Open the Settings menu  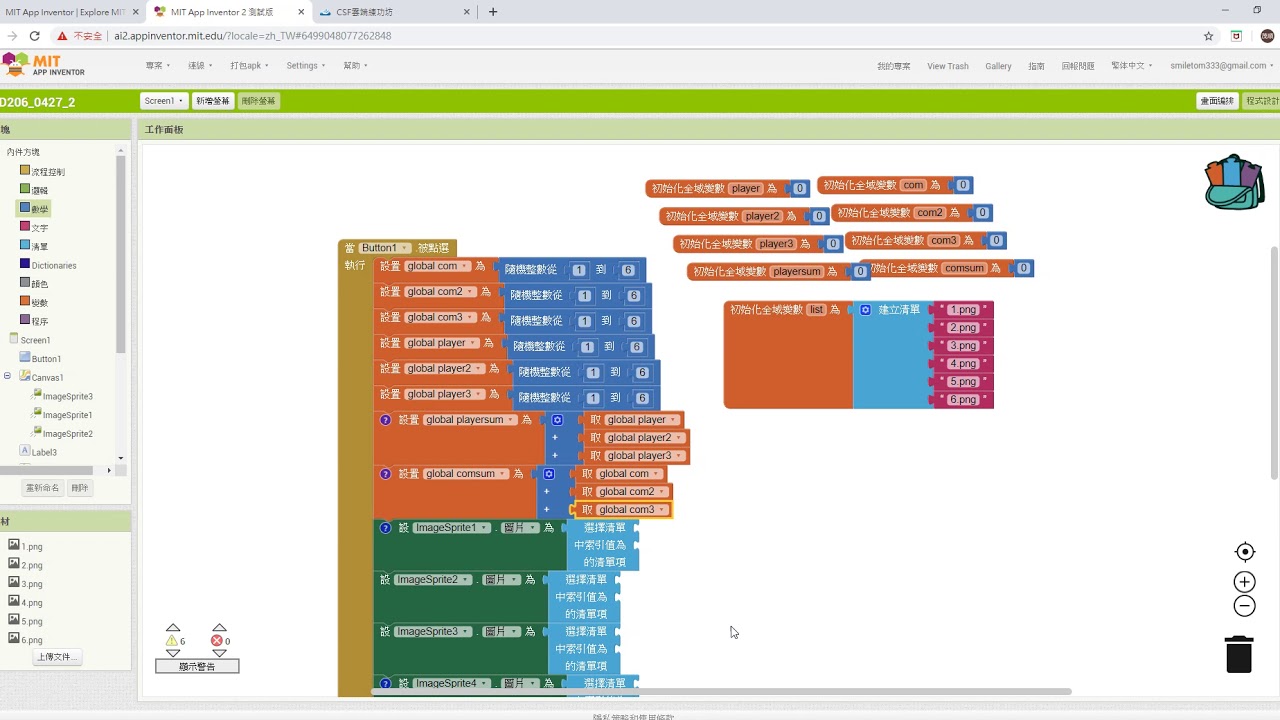tap(306, 66)
